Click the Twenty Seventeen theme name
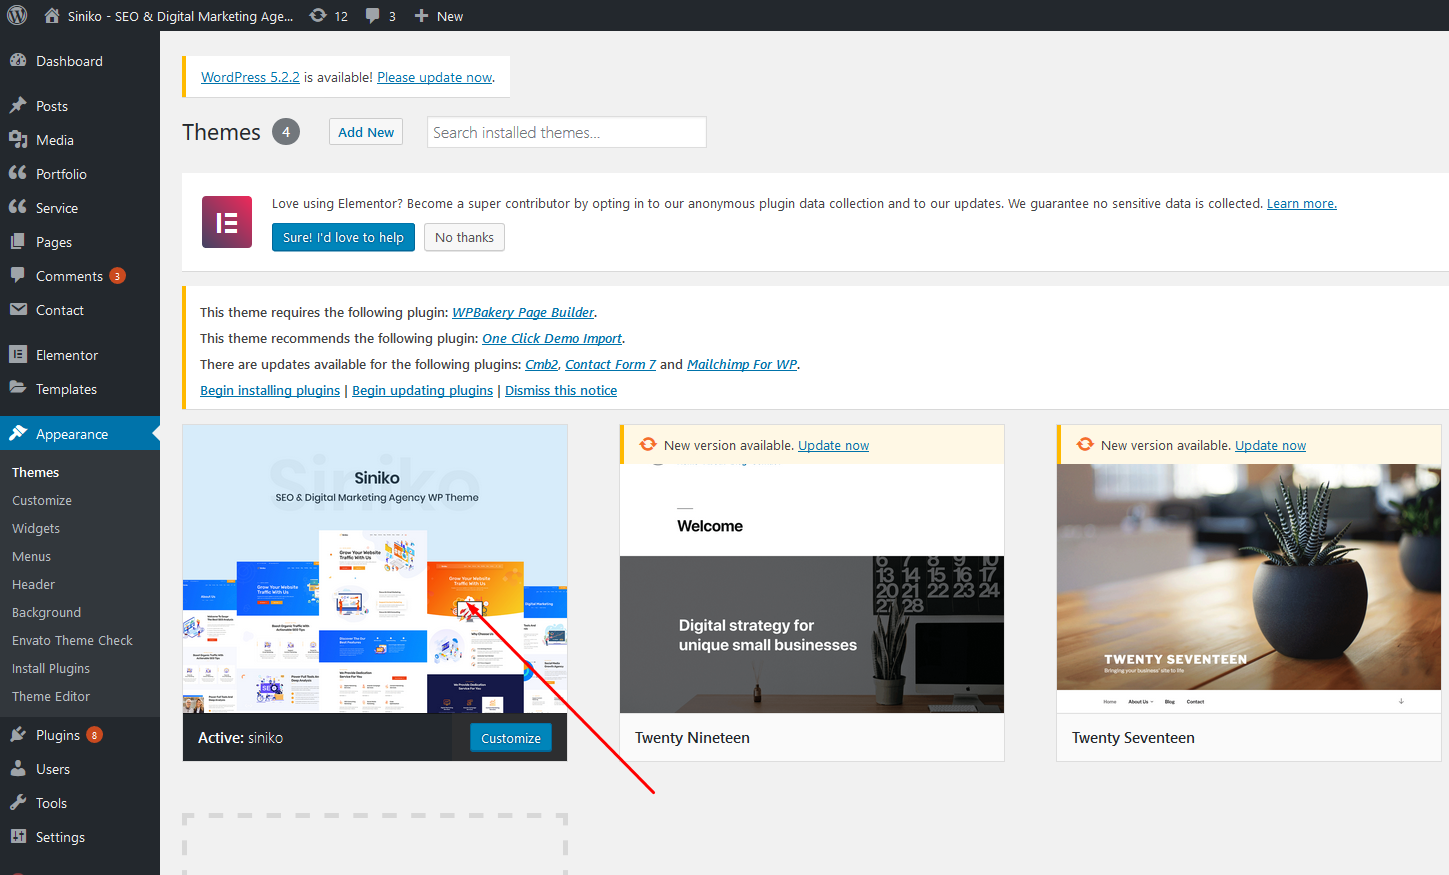This screenshot has height=875, width=1449. click(1133, 737)
